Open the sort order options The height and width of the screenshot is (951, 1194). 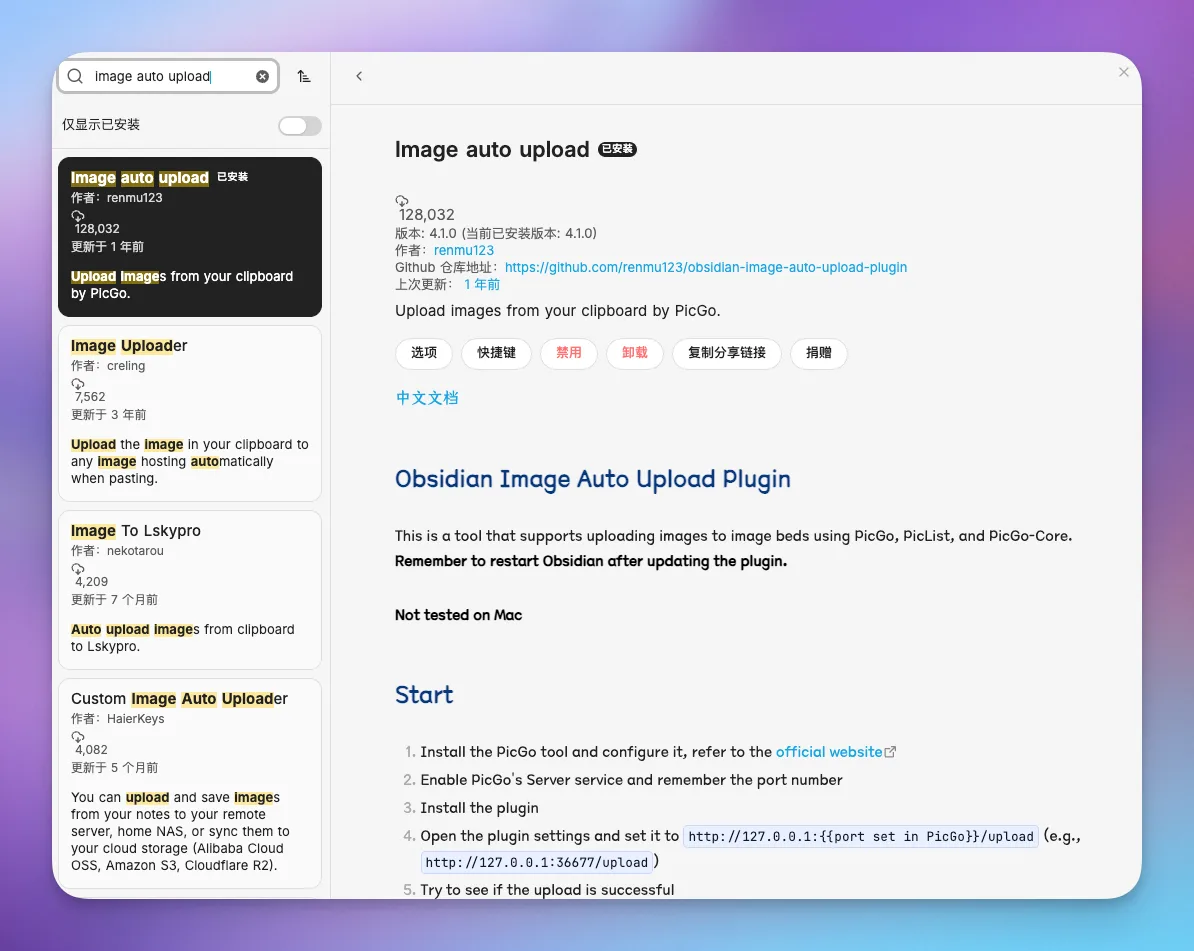coord(304,76)
